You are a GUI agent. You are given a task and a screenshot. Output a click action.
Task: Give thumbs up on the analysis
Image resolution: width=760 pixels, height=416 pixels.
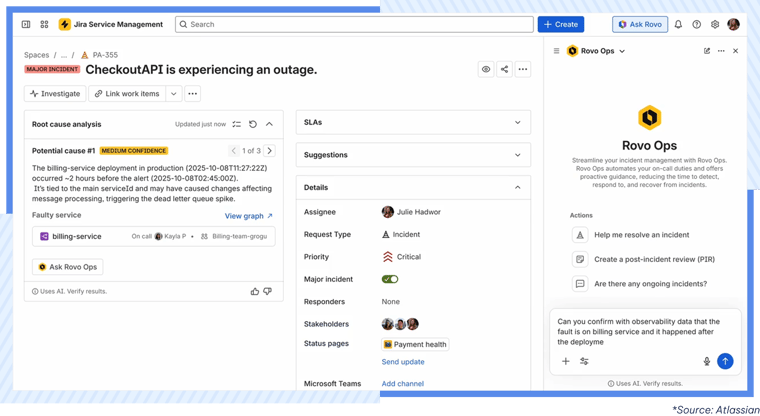pos(254,291)
